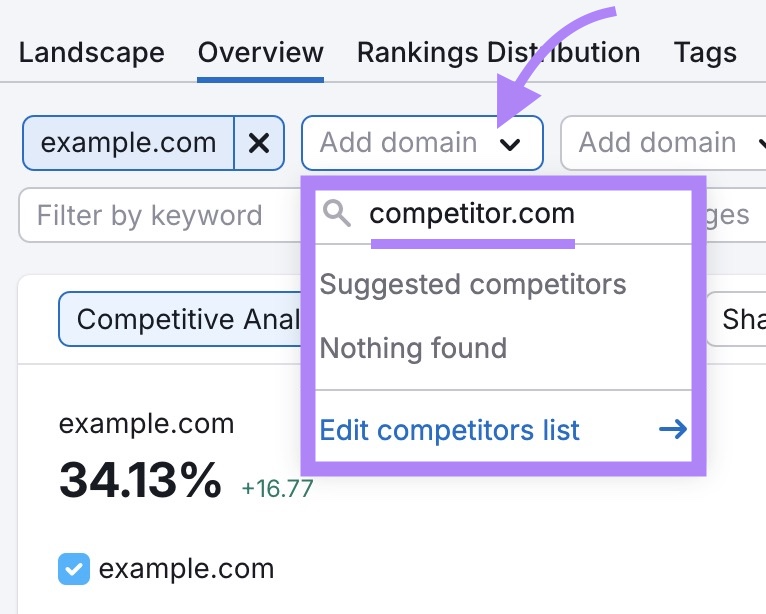Switch to the Landscape tab
This screenshot has width=766, height=614.
coord(91,52)
